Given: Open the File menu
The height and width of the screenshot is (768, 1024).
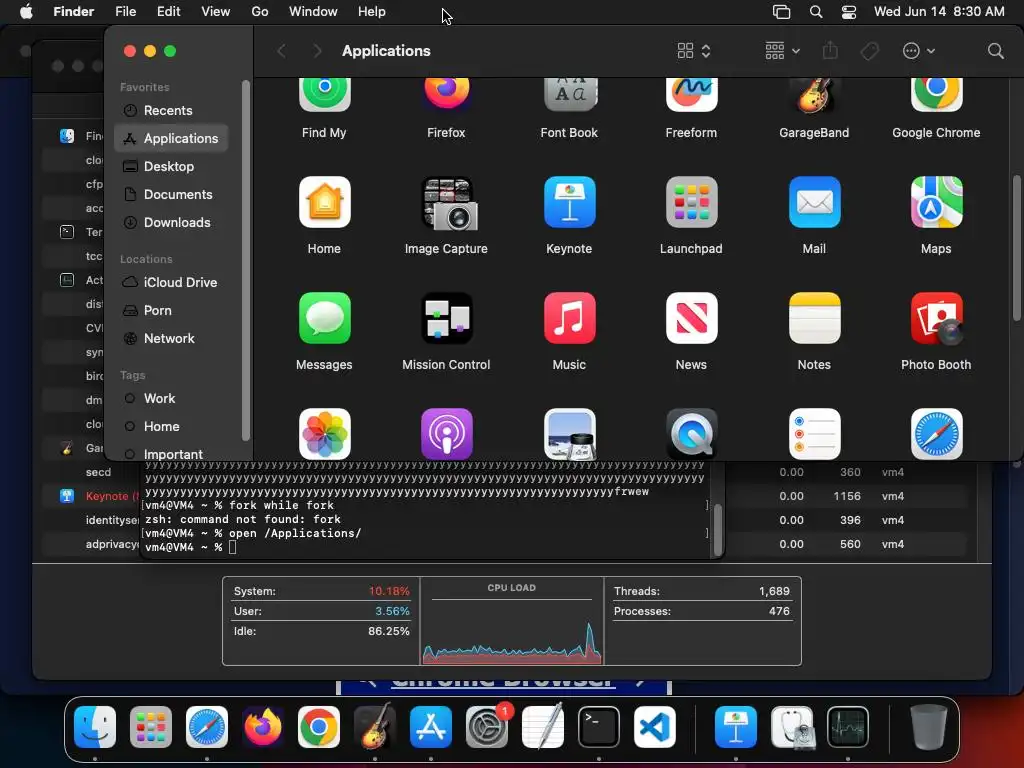Looking at the screenshot, I should (125, 12).
